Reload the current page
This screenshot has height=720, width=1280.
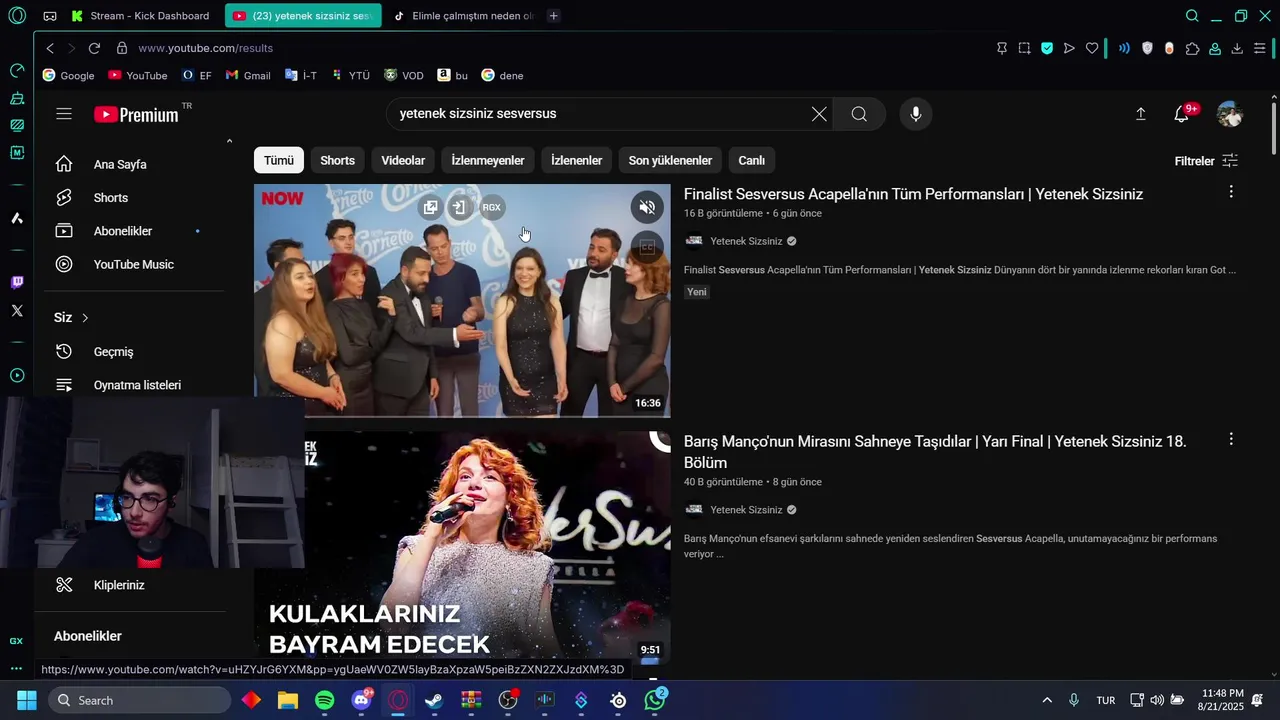tap(94, 48)
